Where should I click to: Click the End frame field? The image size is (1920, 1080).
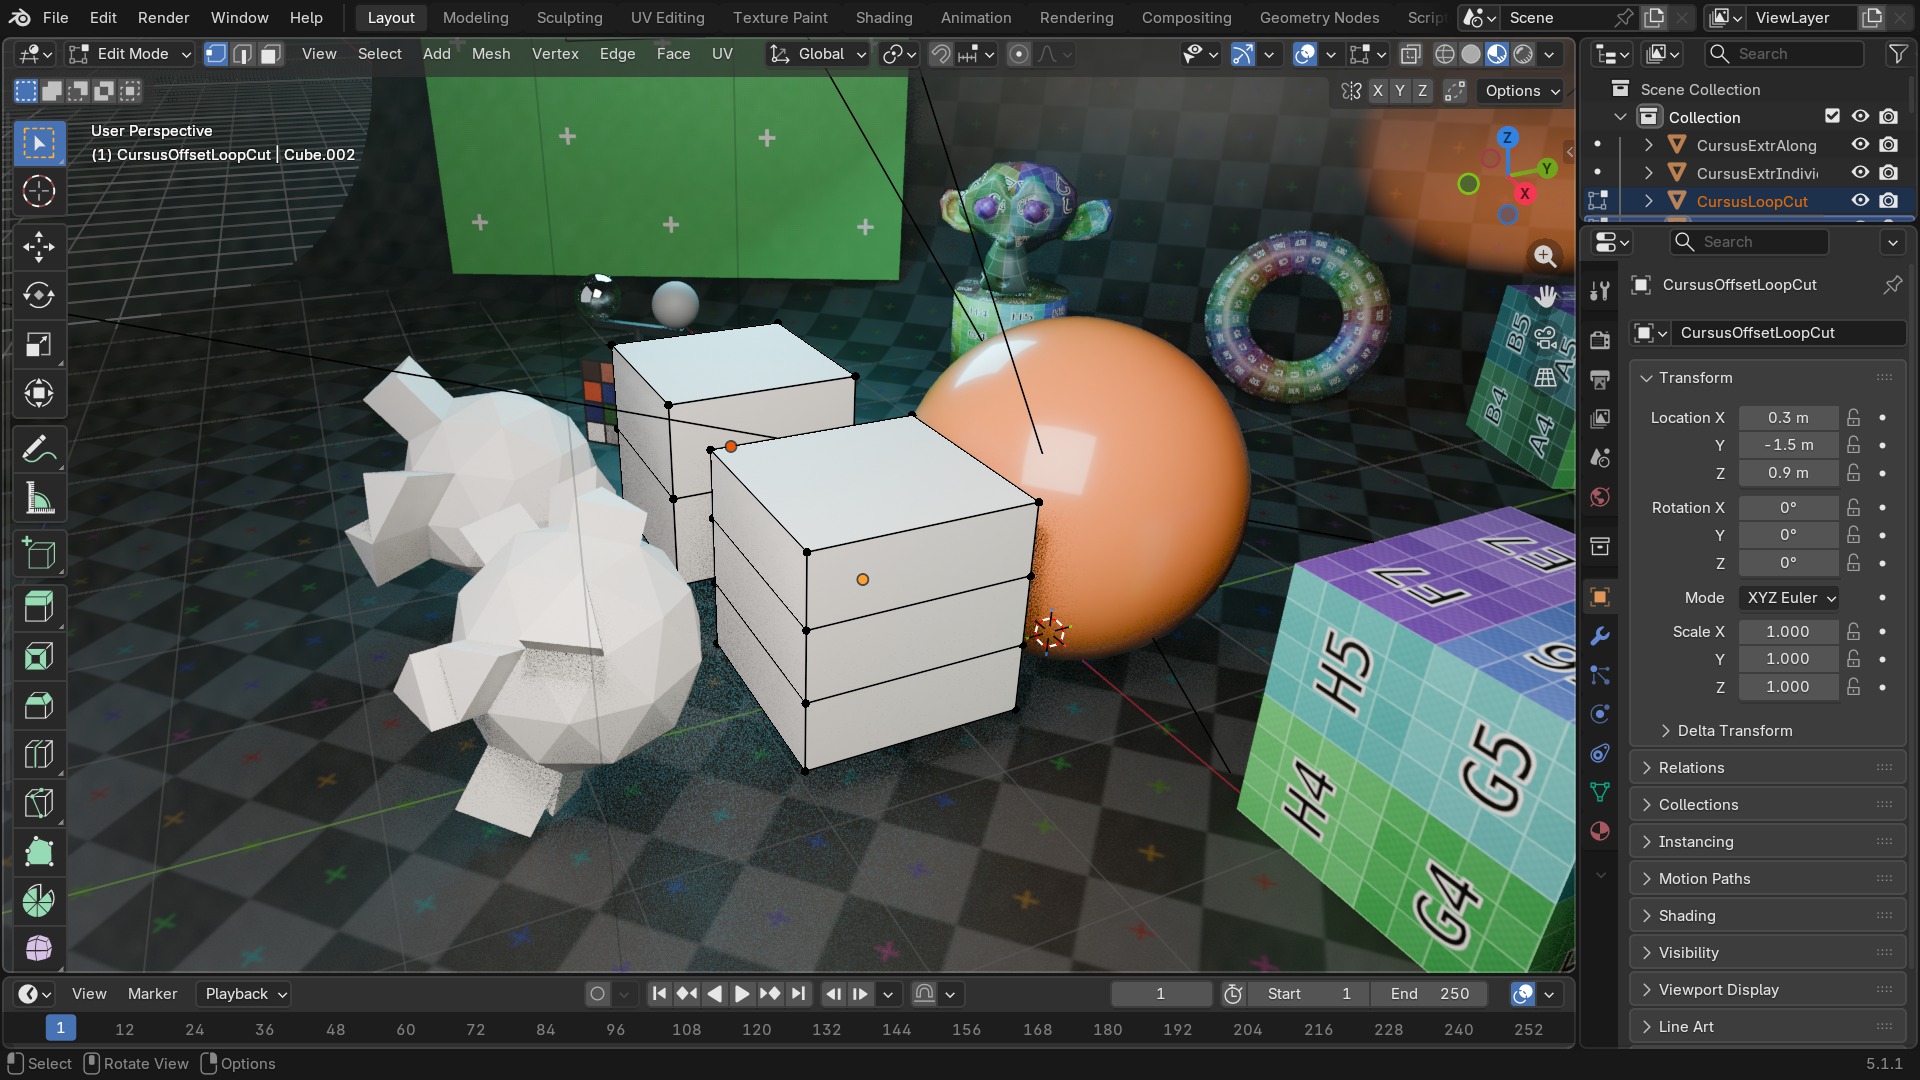(x=1430, y=994)
